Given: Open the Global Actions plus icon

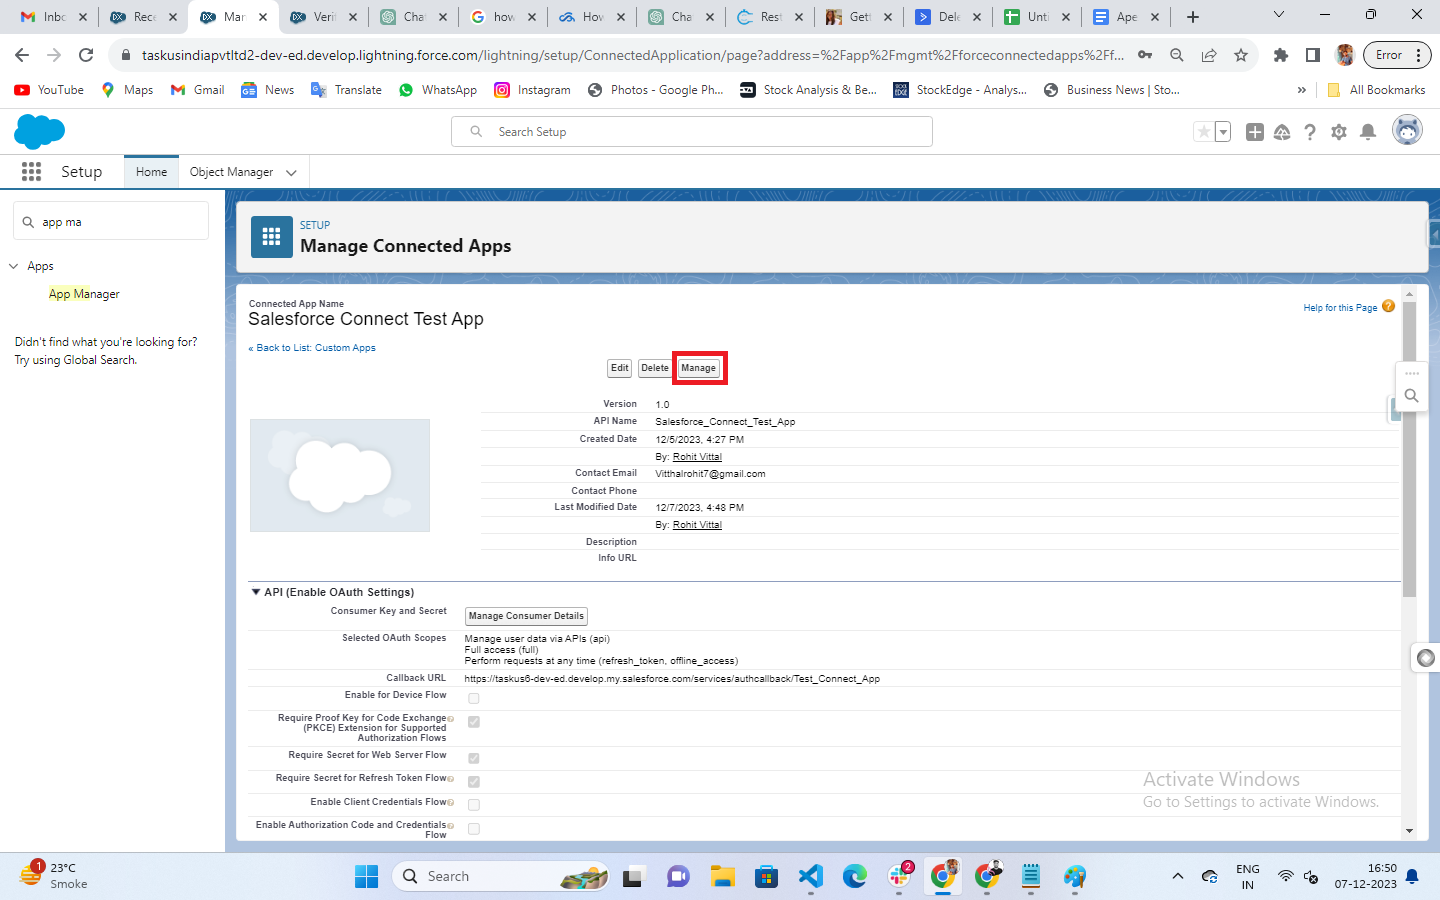Looking at the screenshot, I should point(1255,132).
